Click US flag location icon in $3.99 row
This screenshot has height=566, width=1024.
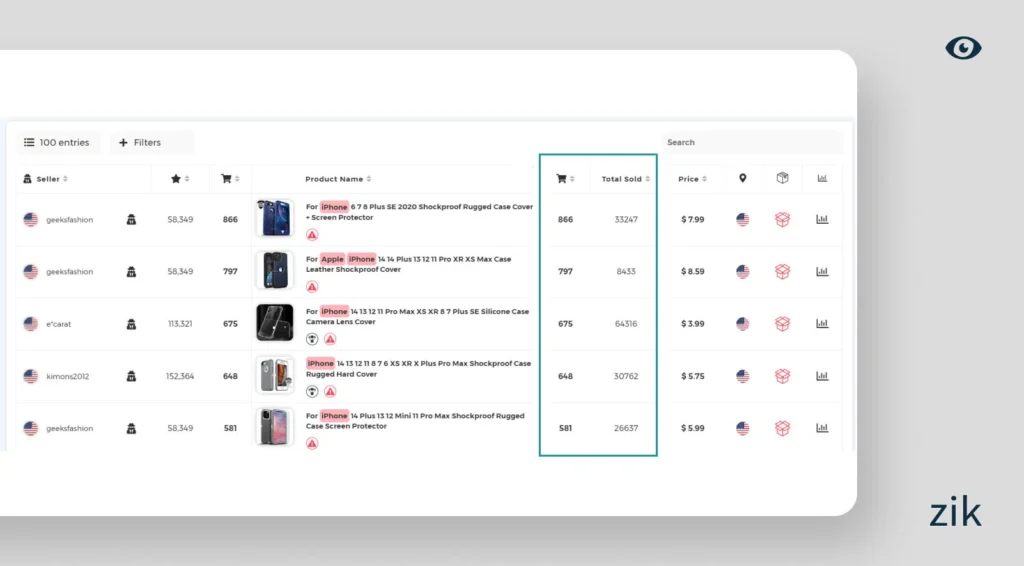[x=743, y=324]
